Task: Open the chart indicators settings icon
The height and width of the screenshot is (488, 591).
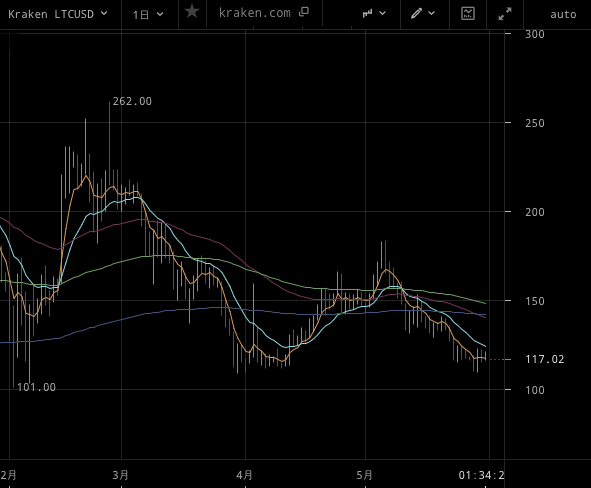Action: click(468, 14)
